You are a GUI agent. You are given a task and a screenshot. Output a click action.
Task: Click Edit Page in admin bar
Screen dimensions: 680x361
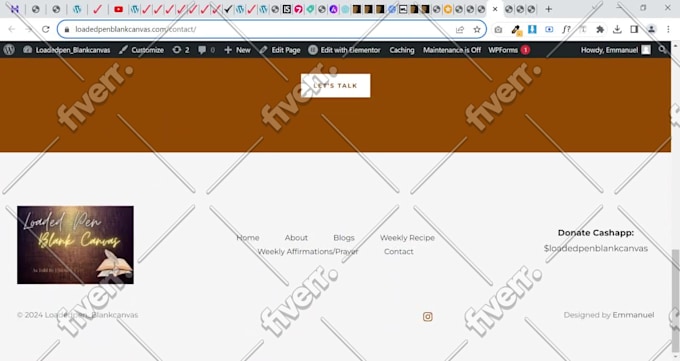[280, 50]
